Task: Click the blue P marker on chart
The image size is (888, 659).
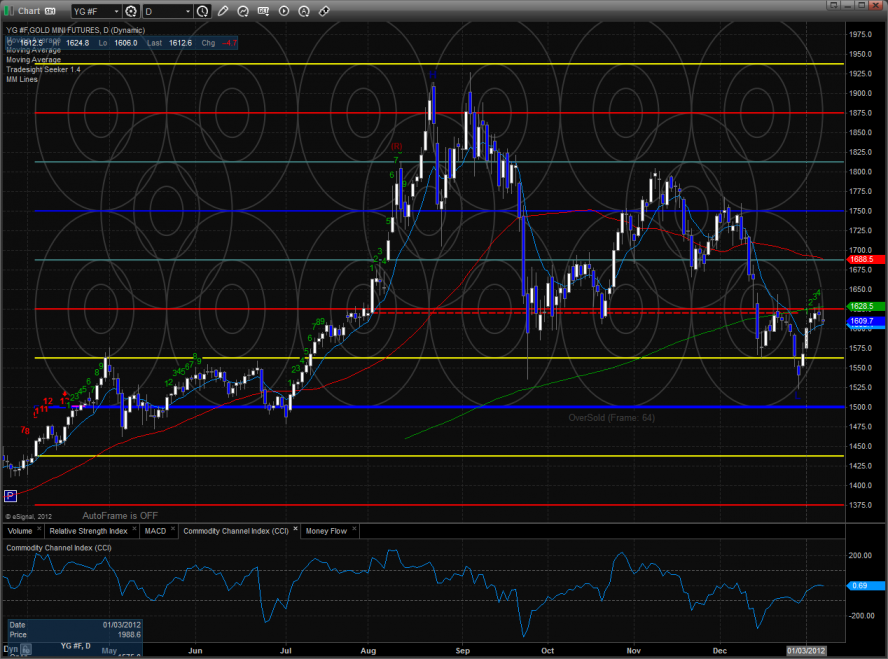Action: [x=11, y=495]
